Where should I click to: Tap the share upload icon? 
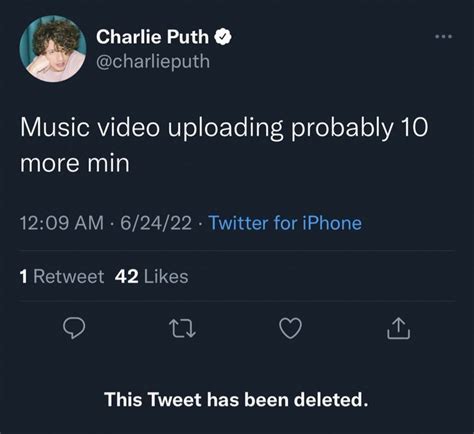[x=398, y=328]
